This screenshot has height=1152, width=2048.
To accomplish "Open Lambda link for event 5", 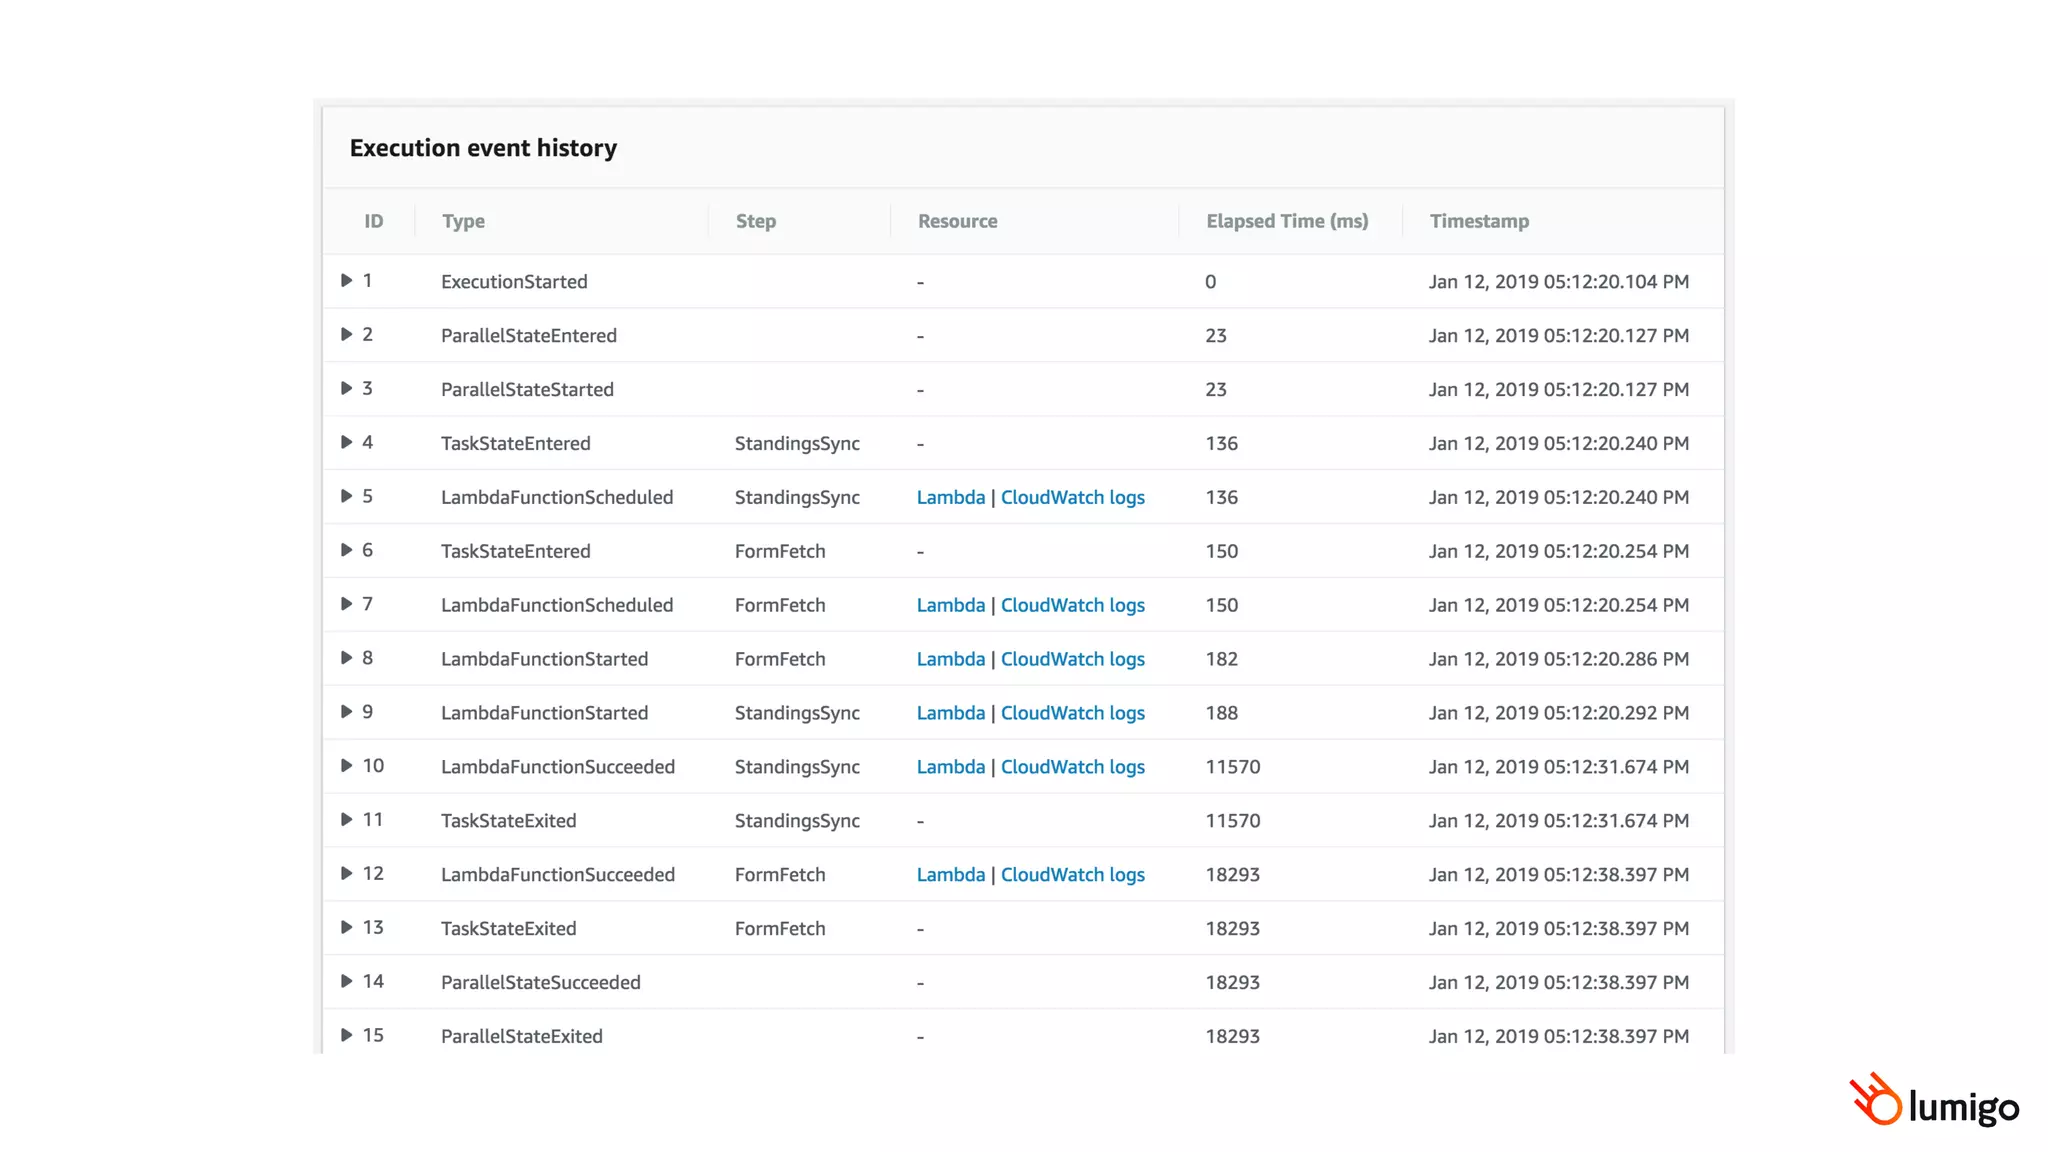I will pyautogui.click(x=950, y=497).
